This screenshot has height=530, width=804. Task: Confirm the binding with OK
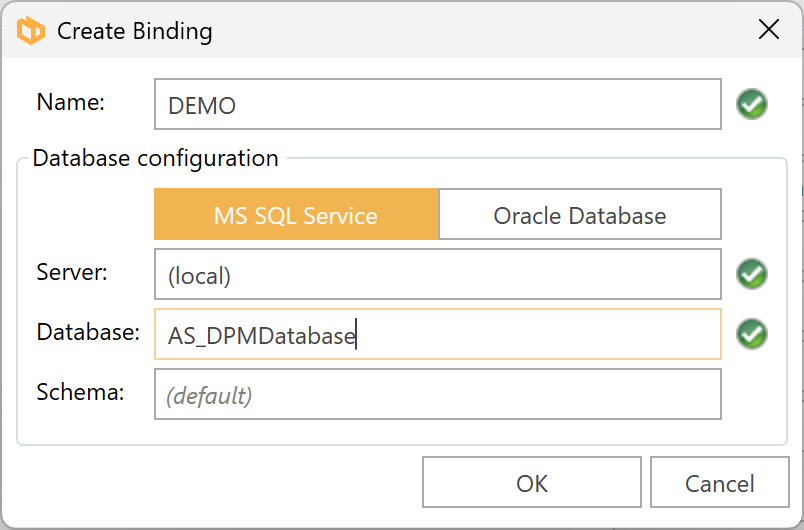coord(532,483)
